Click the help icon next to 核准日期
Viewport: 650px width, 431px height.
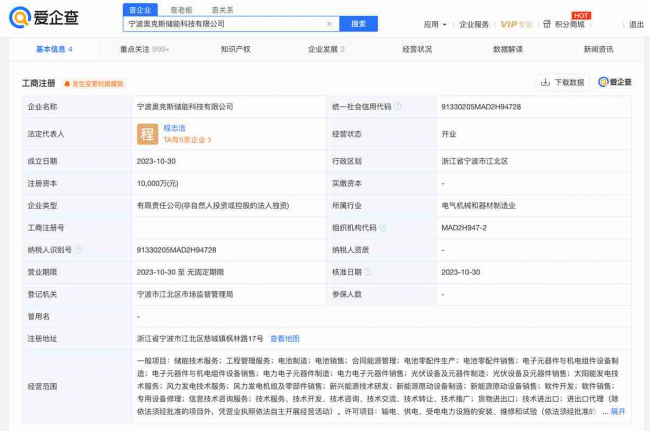367,272
